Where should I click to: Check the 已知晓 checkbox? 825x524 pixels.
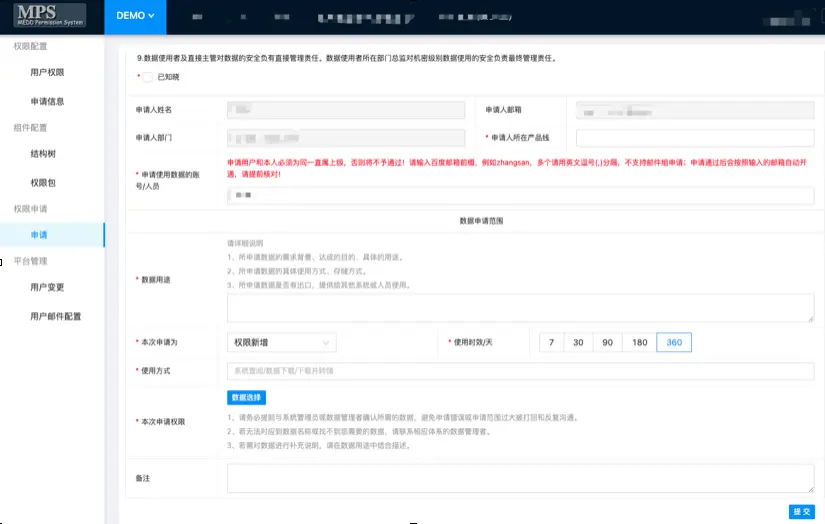point(148,77)
